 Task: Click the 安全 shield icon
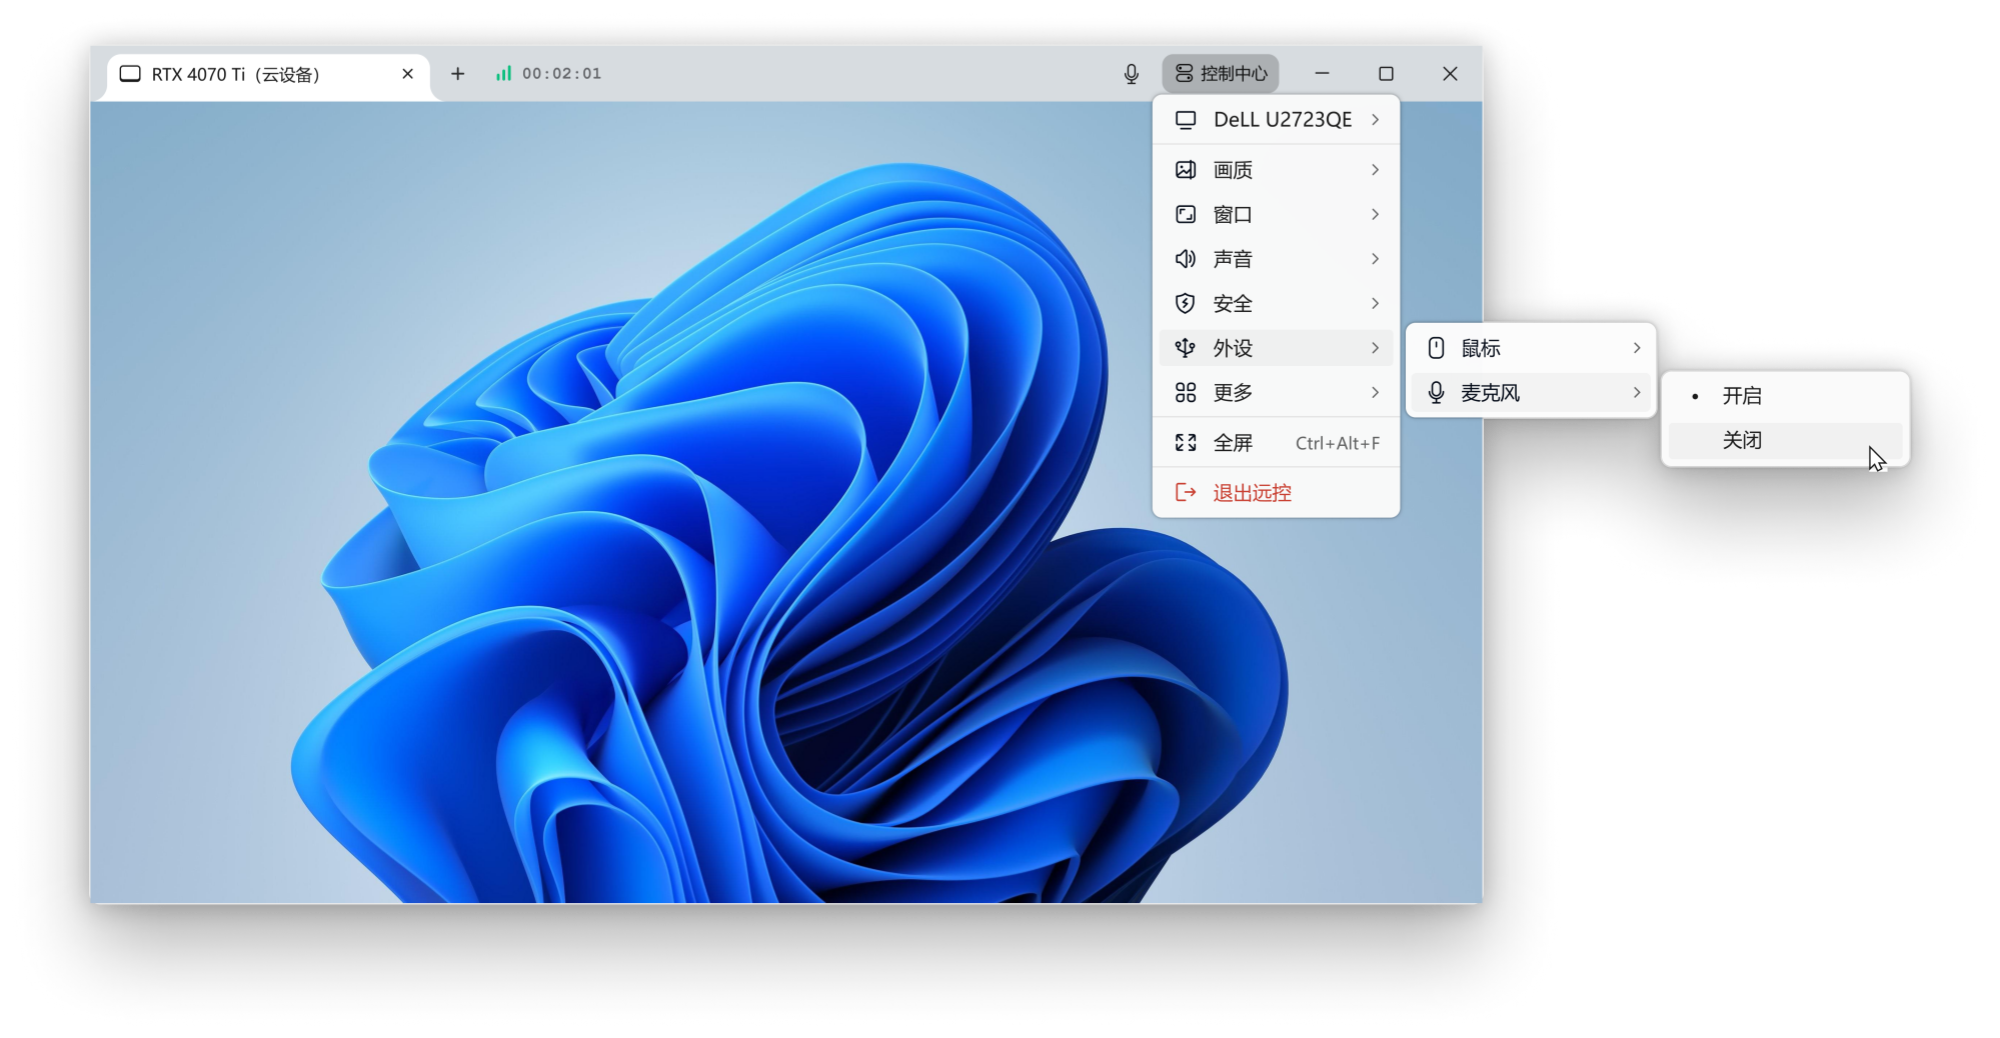point(1185,304)
